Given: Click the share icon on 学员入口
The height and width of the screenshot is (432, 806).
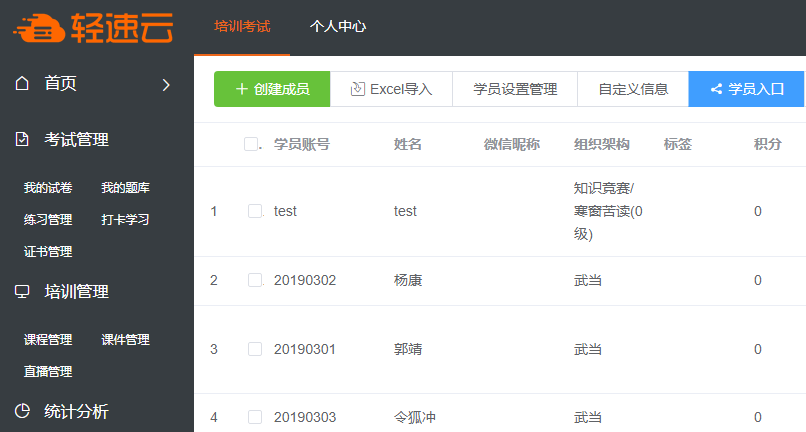Looking at the screenshot, I should pyautogui.click(x=716, y=89).
